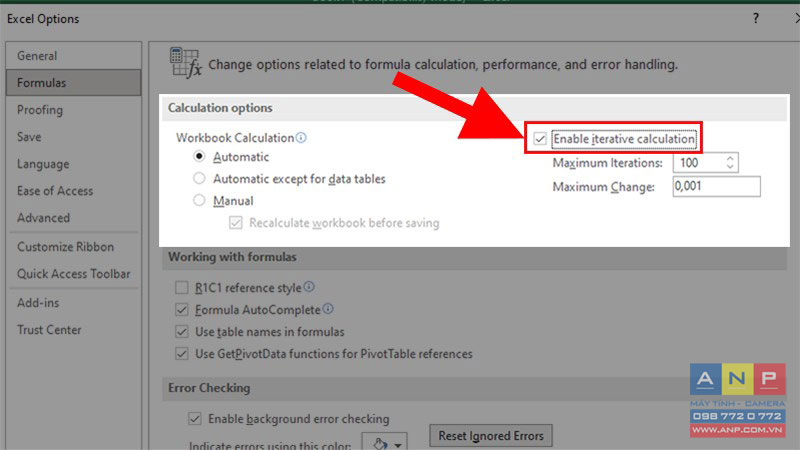Image resolution: width=800 pixels, height=450 pixels.
Task: Open the Add-ins category
Action: click(x=73, y=303)
